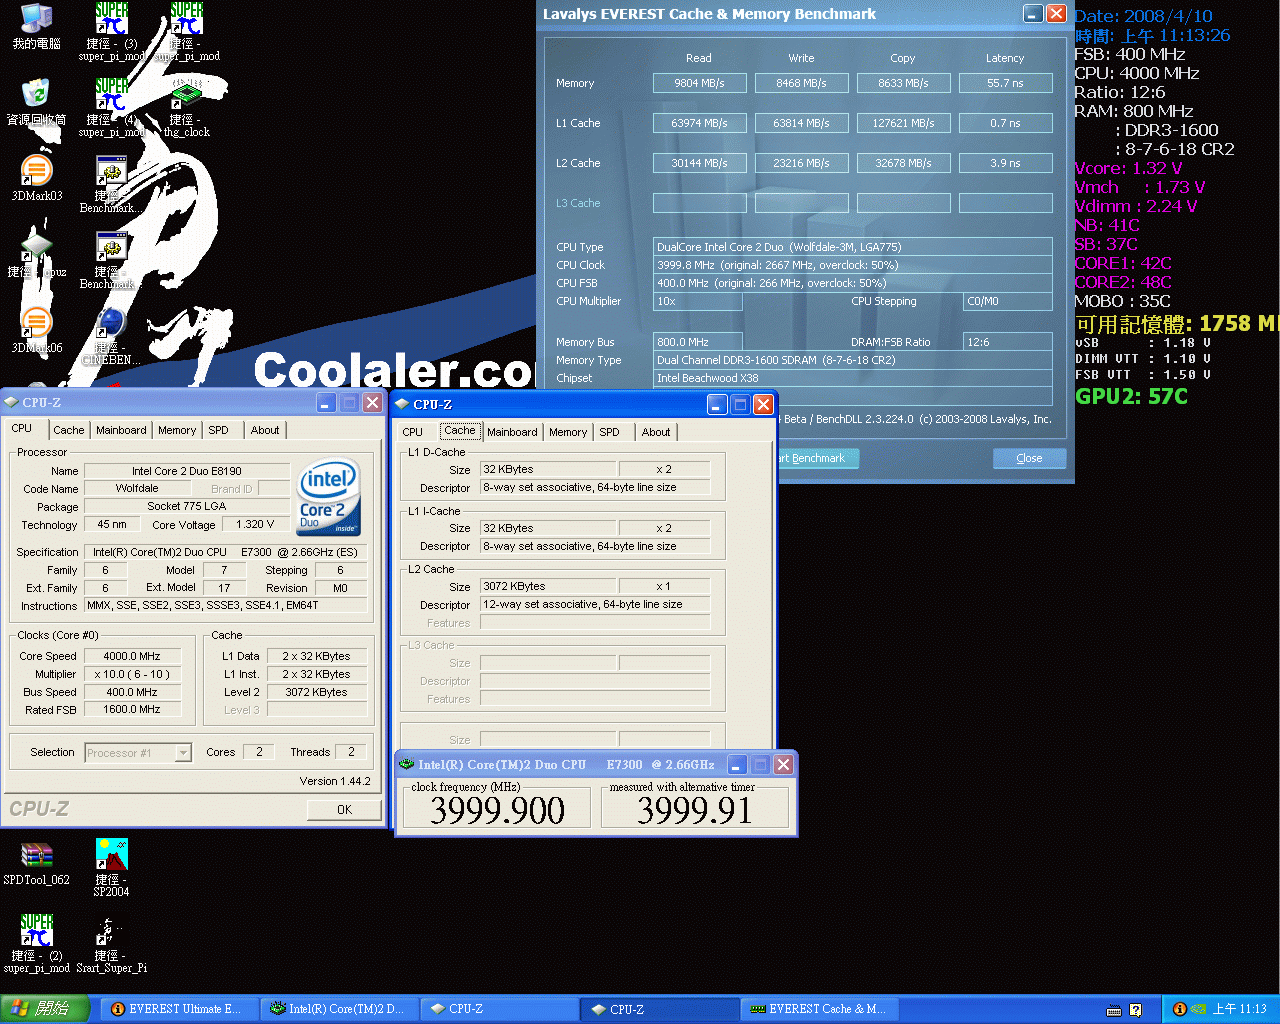
Task: Launch the thg_clock desktop shortcut
Action: (187, 108)
